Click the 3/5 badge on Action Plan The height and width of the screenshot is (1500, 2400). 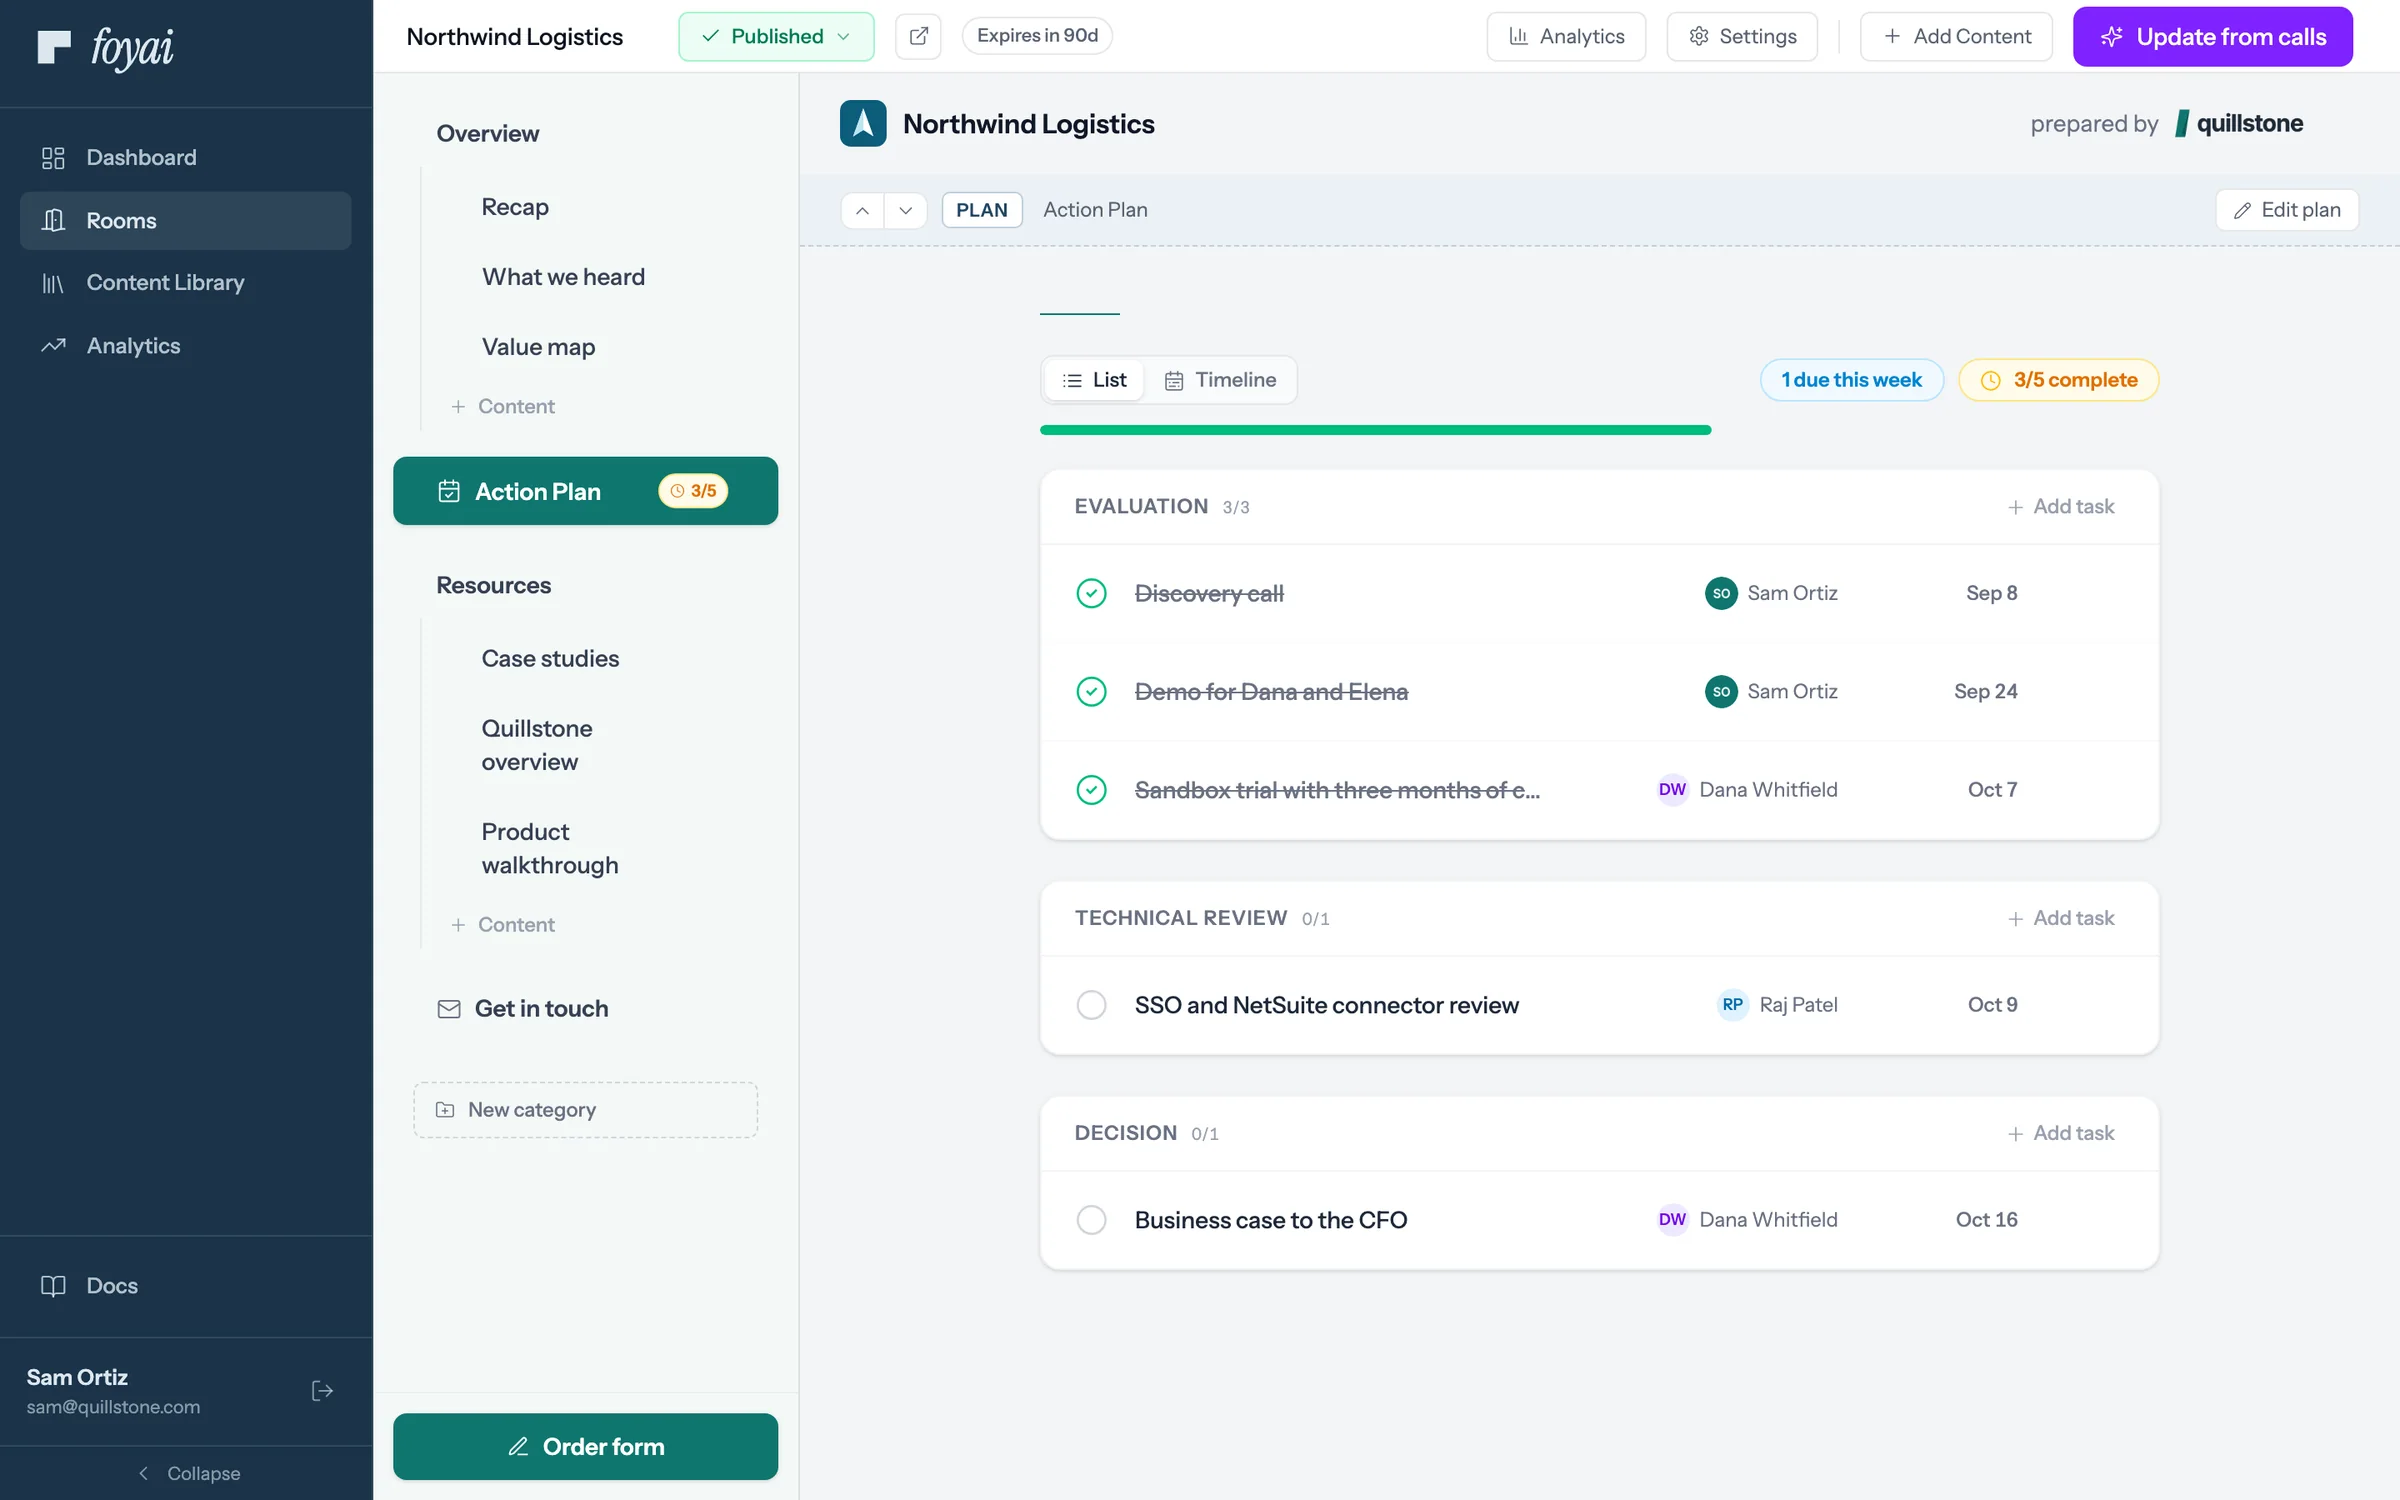(693, 491)
